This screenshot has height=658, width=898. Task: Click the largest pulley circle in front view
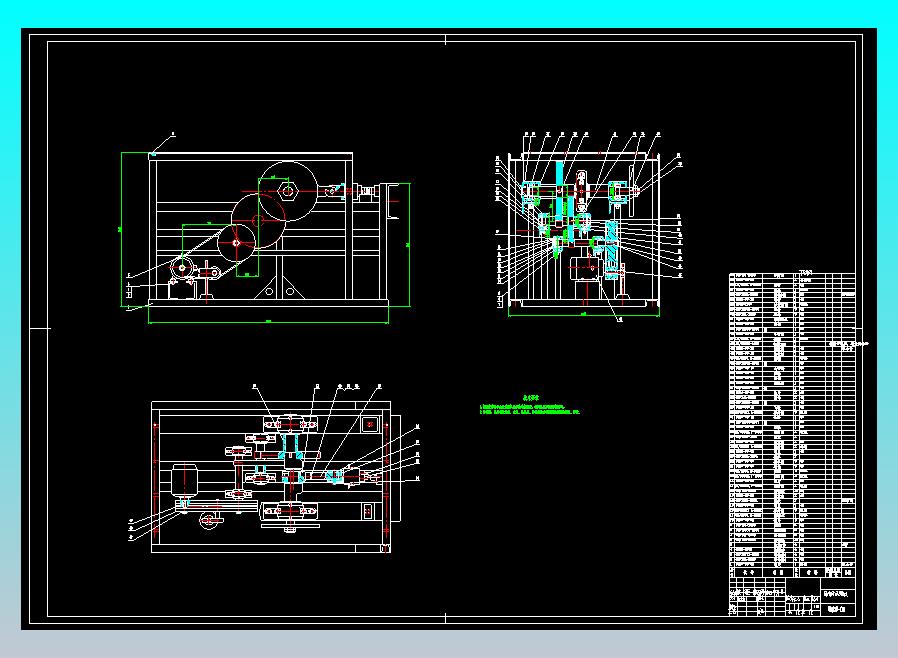coord(288,191)
